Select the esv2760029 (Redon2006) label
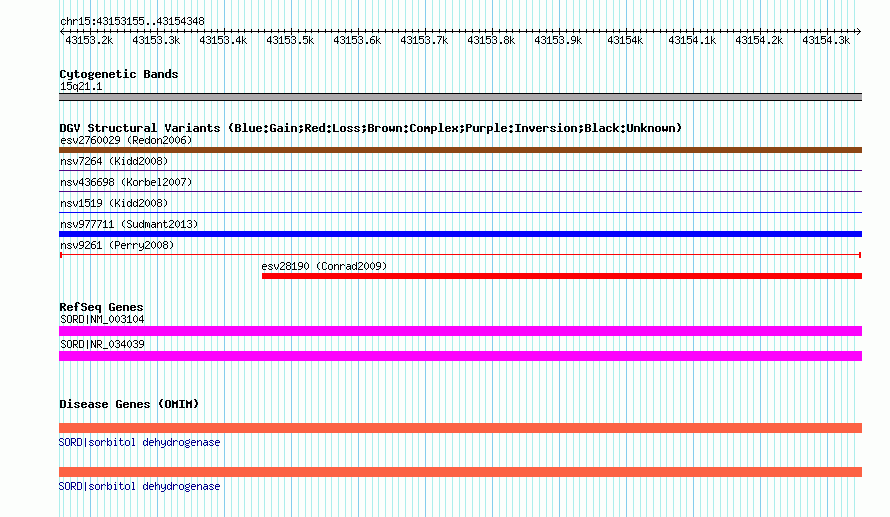The image size is (890, 517). [126, 140]
